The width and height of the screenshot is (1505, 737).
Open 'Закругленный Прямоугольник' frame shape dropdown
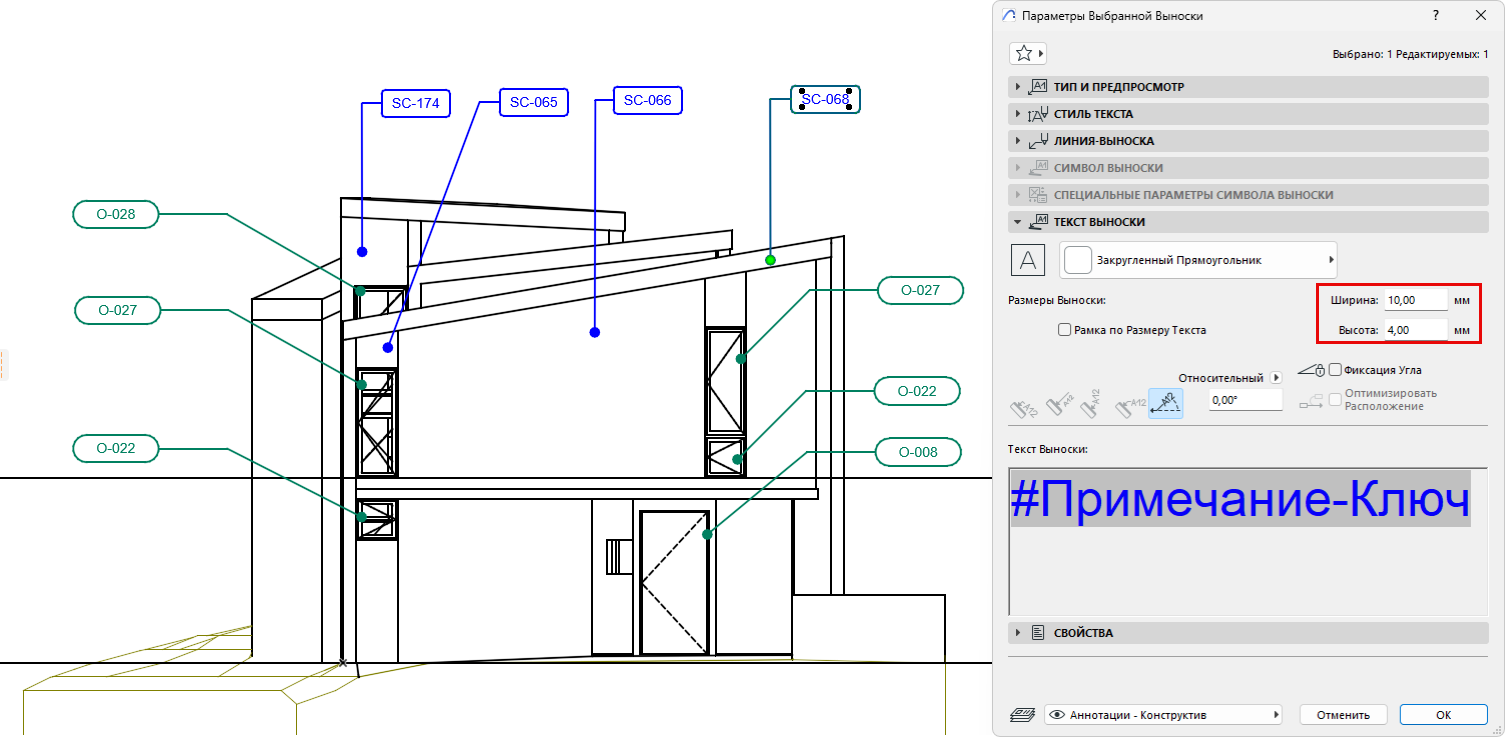[1198, 260]
